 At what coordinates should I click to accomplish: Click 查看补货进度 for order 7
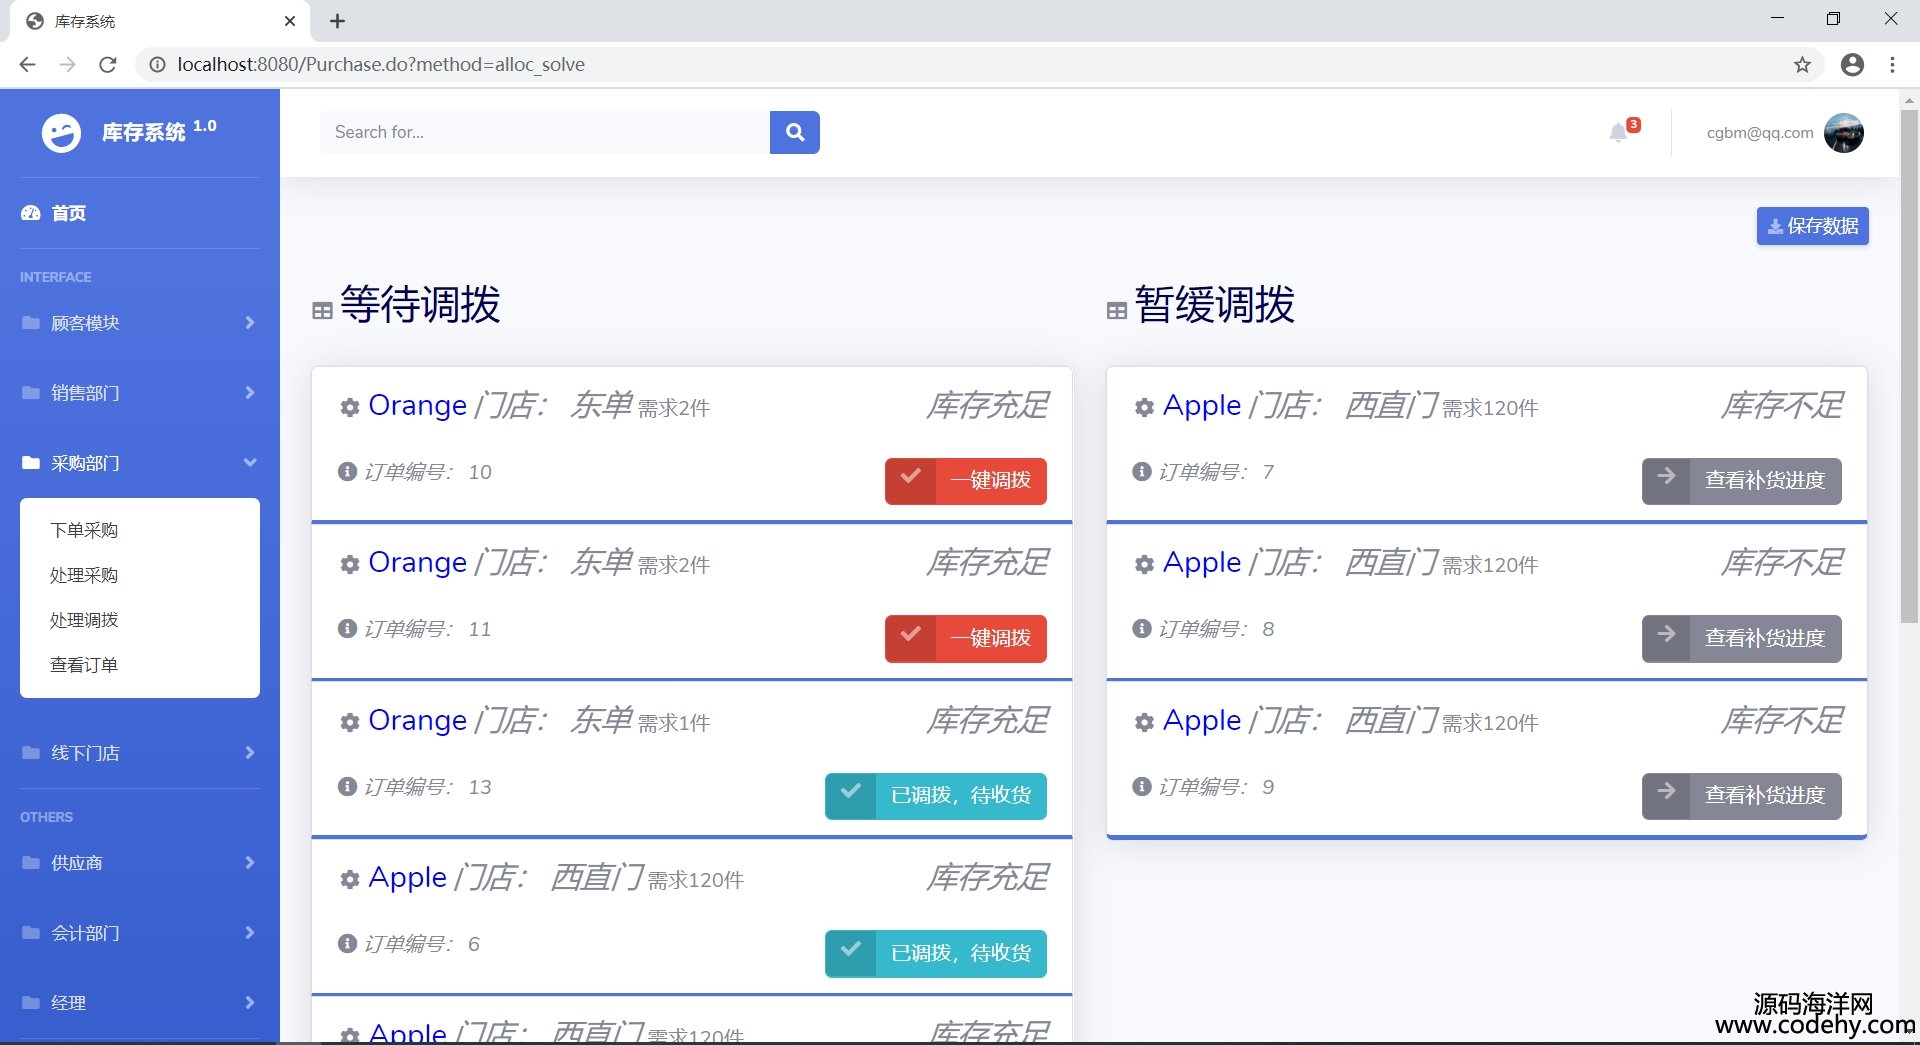point(1741,481)
